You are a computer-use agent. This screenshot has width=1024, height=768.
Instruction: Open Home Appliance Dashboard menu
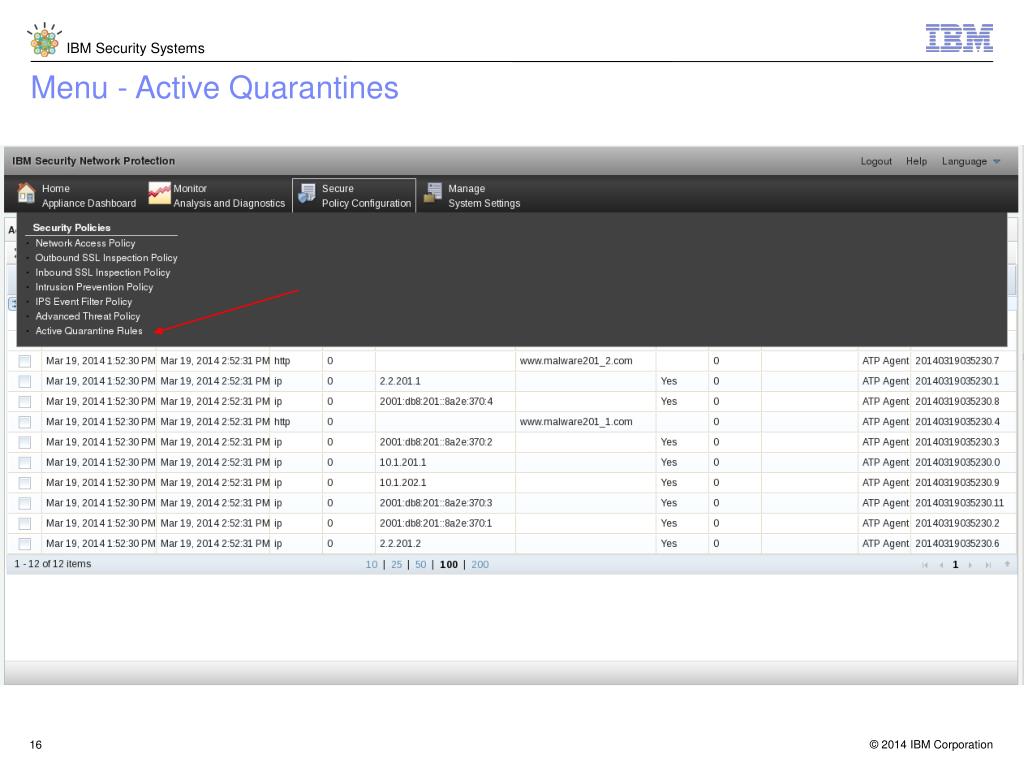click(77, 195)
